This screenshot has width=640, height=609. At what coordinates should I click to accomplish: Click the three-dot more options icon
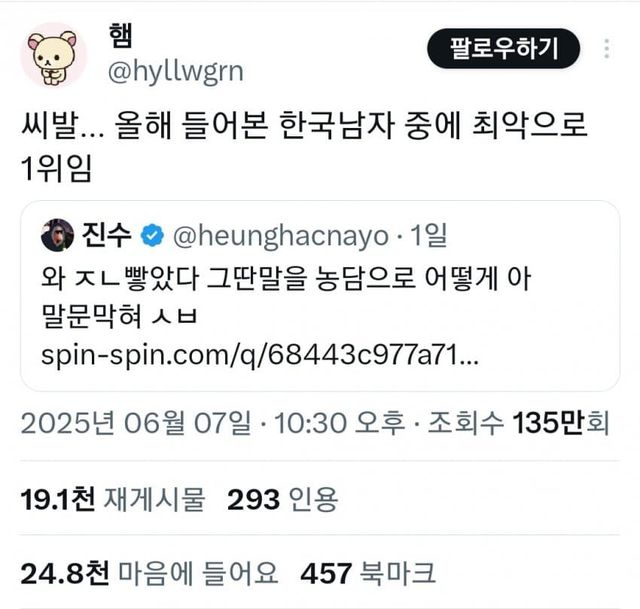pyautogui.click(x=607, y=49)
